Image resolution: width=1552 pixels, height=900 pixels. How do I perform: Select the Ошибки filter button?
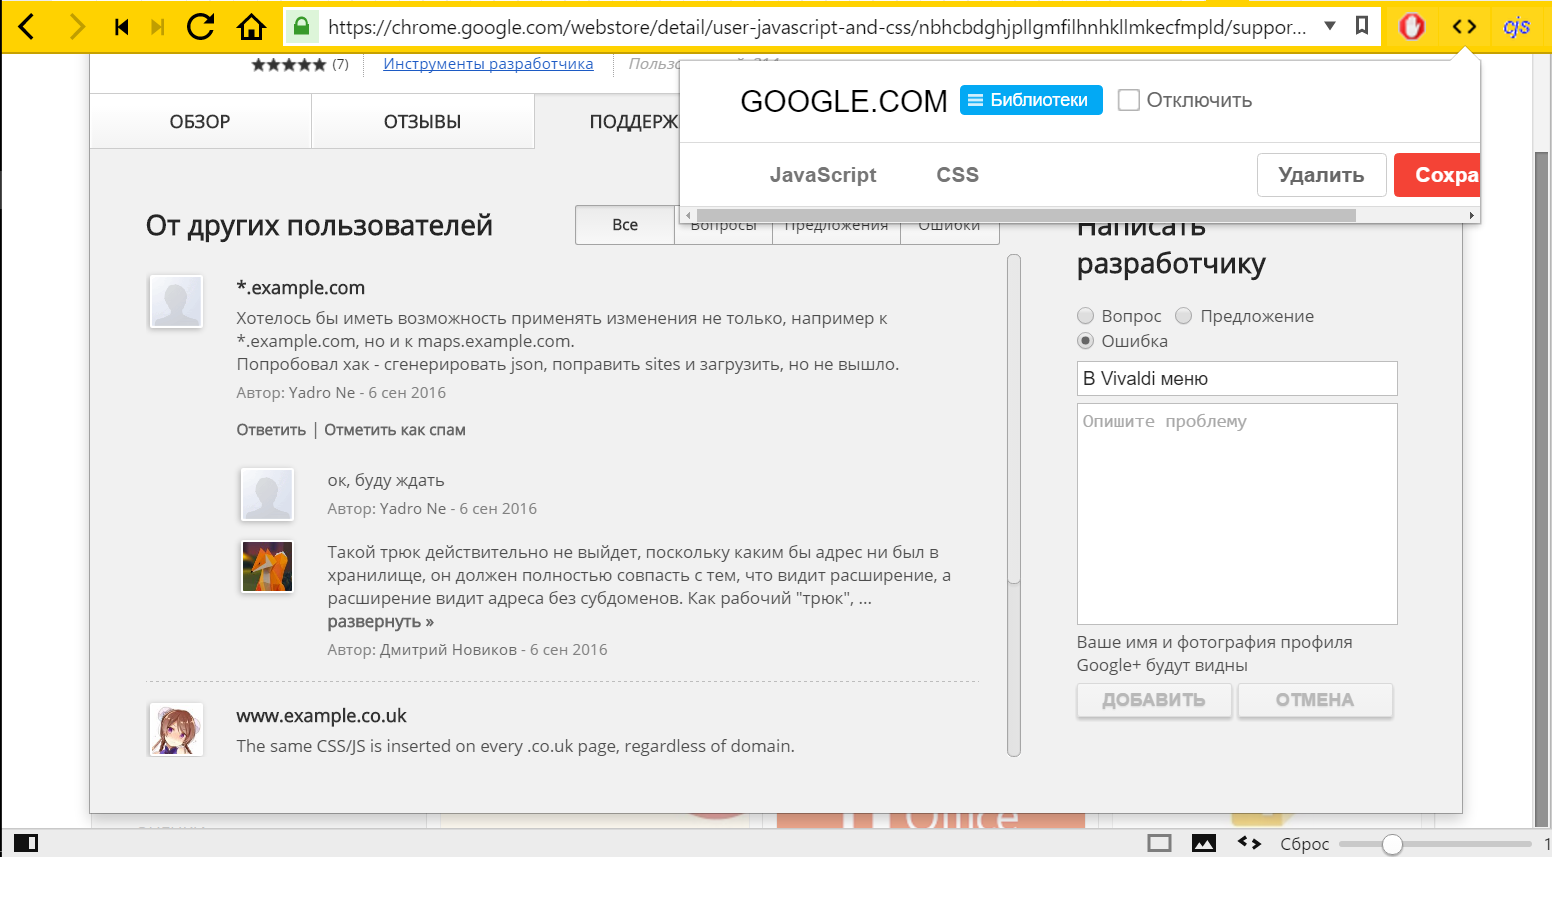point(949,229)
